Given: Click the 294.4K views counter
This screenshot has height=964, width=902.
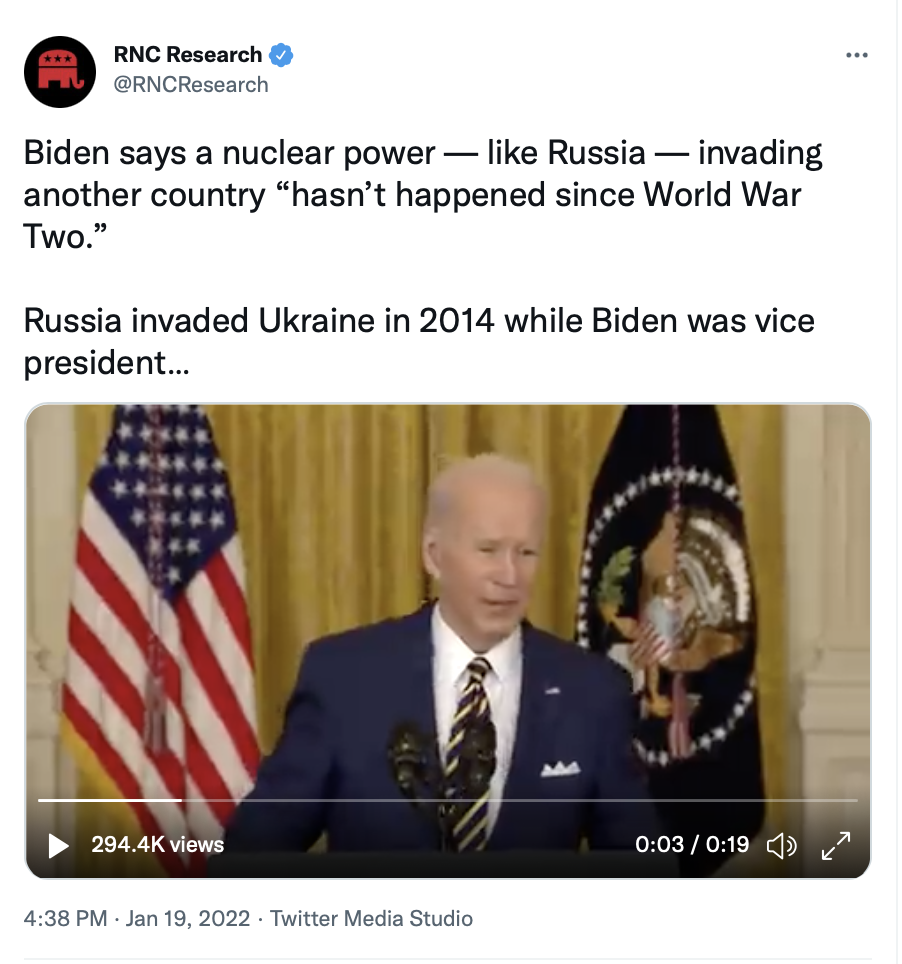Looking at the screenshot, I should [x=157, y=845].
